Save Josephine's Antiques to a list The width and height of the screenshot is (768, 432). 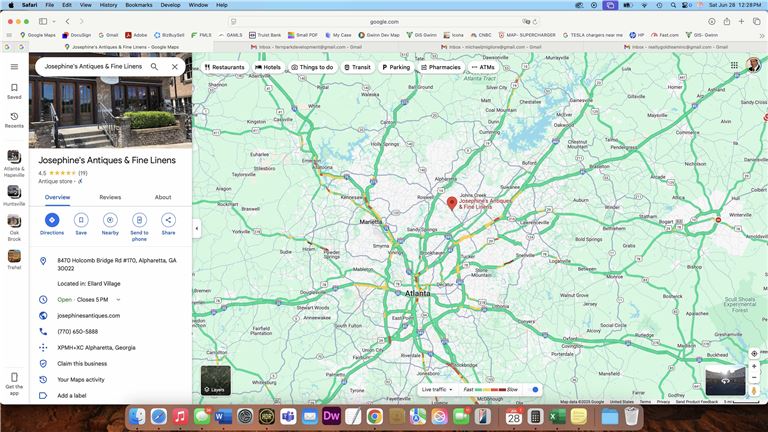click(x=81, y=224)
